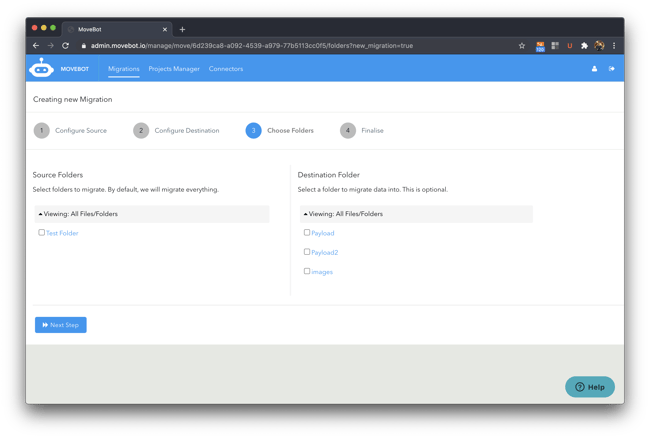
Task: Open Chrome's three-dot menu
Action: [x=614, y=45]
